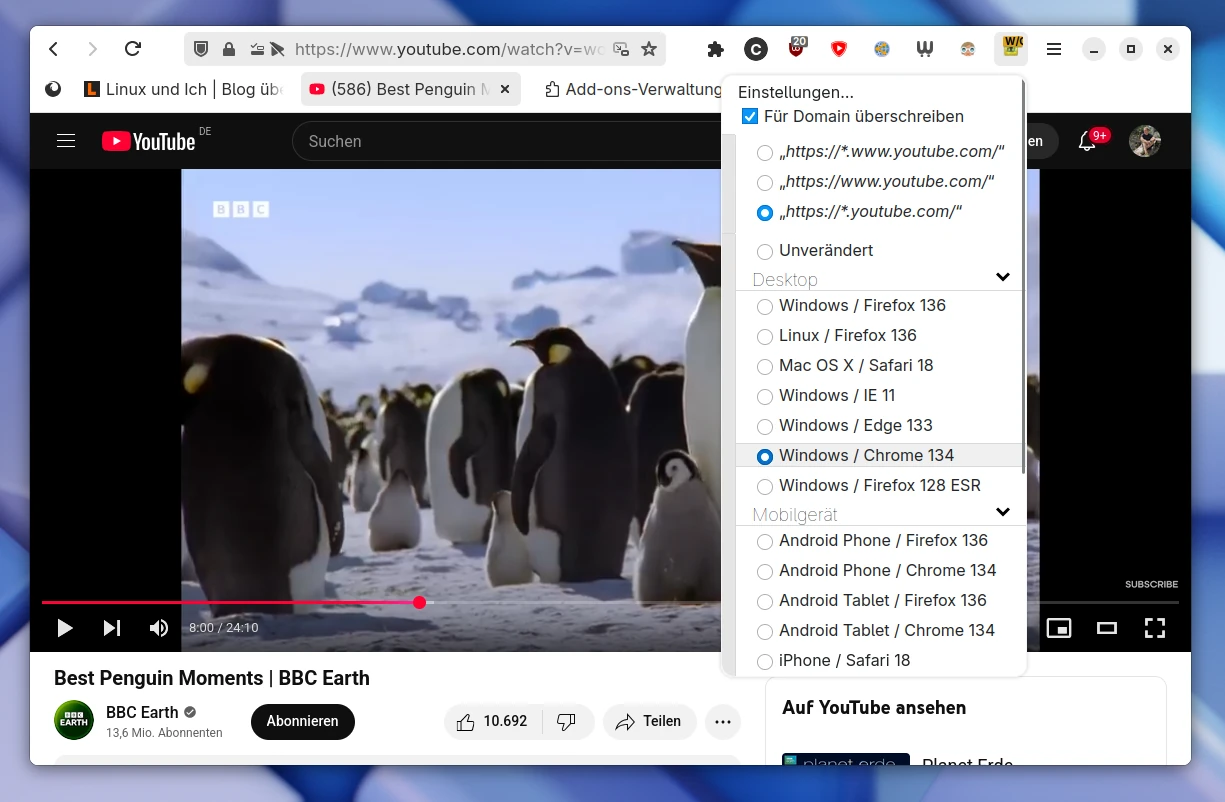The image size is (1225, 802).
Task: Click the red video progress scrubber
Action: click(x=419, y=602)
